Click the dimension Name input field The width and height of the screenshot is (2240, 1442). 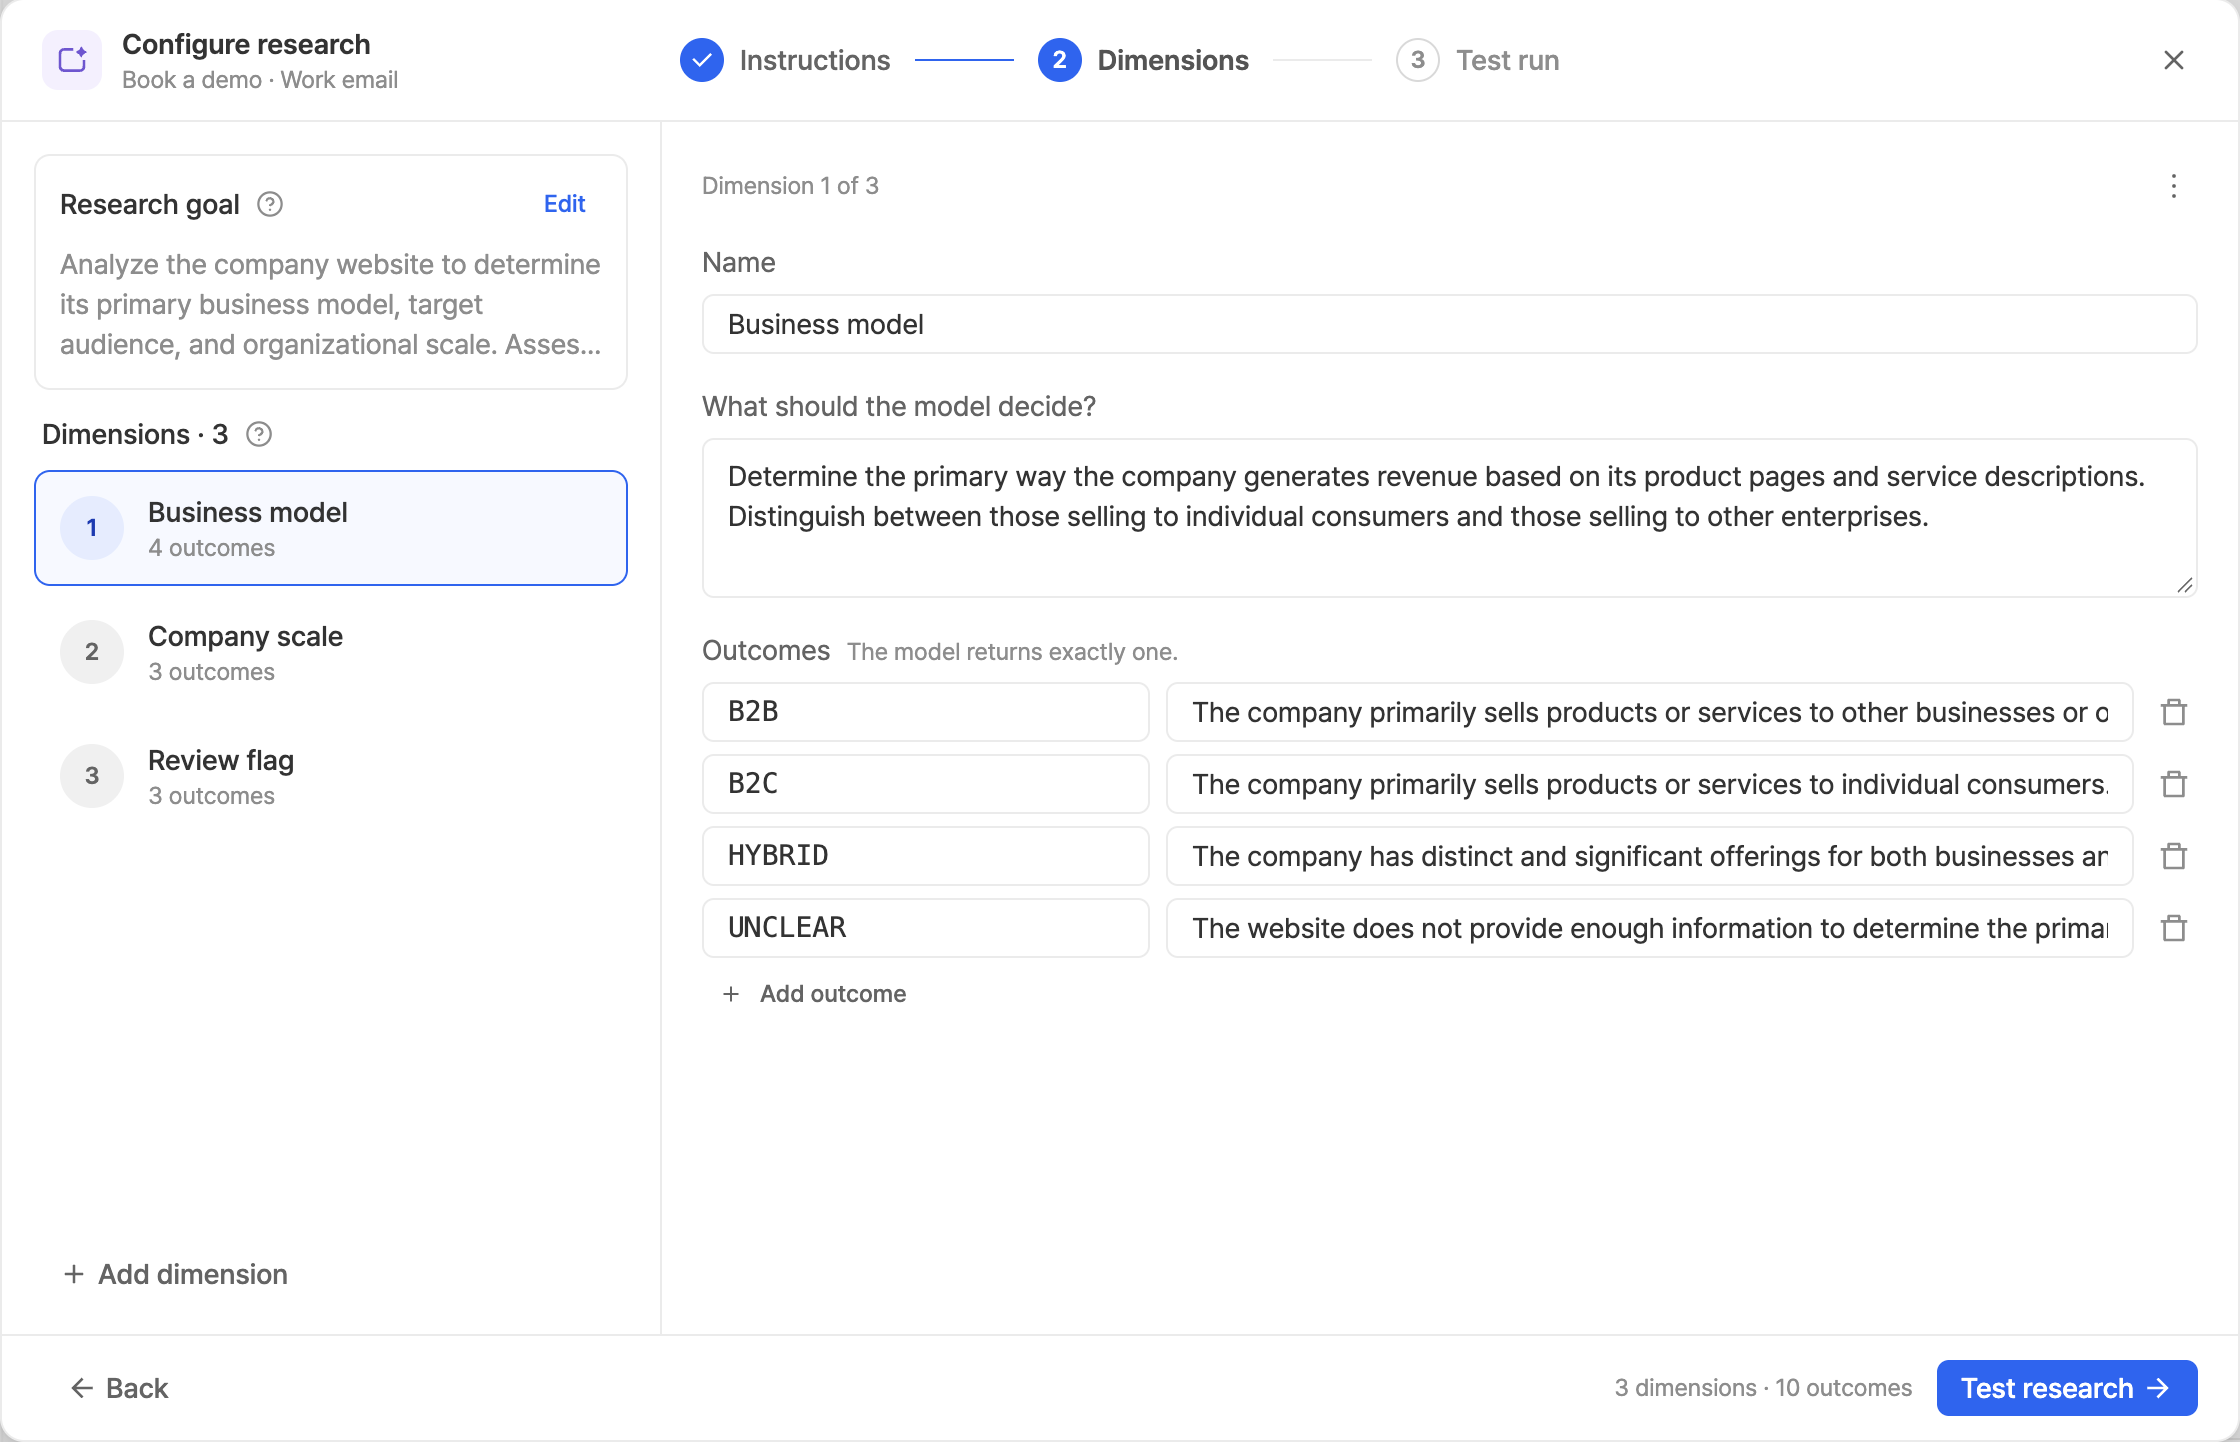pyautogui.click(x=1449, y=324)
